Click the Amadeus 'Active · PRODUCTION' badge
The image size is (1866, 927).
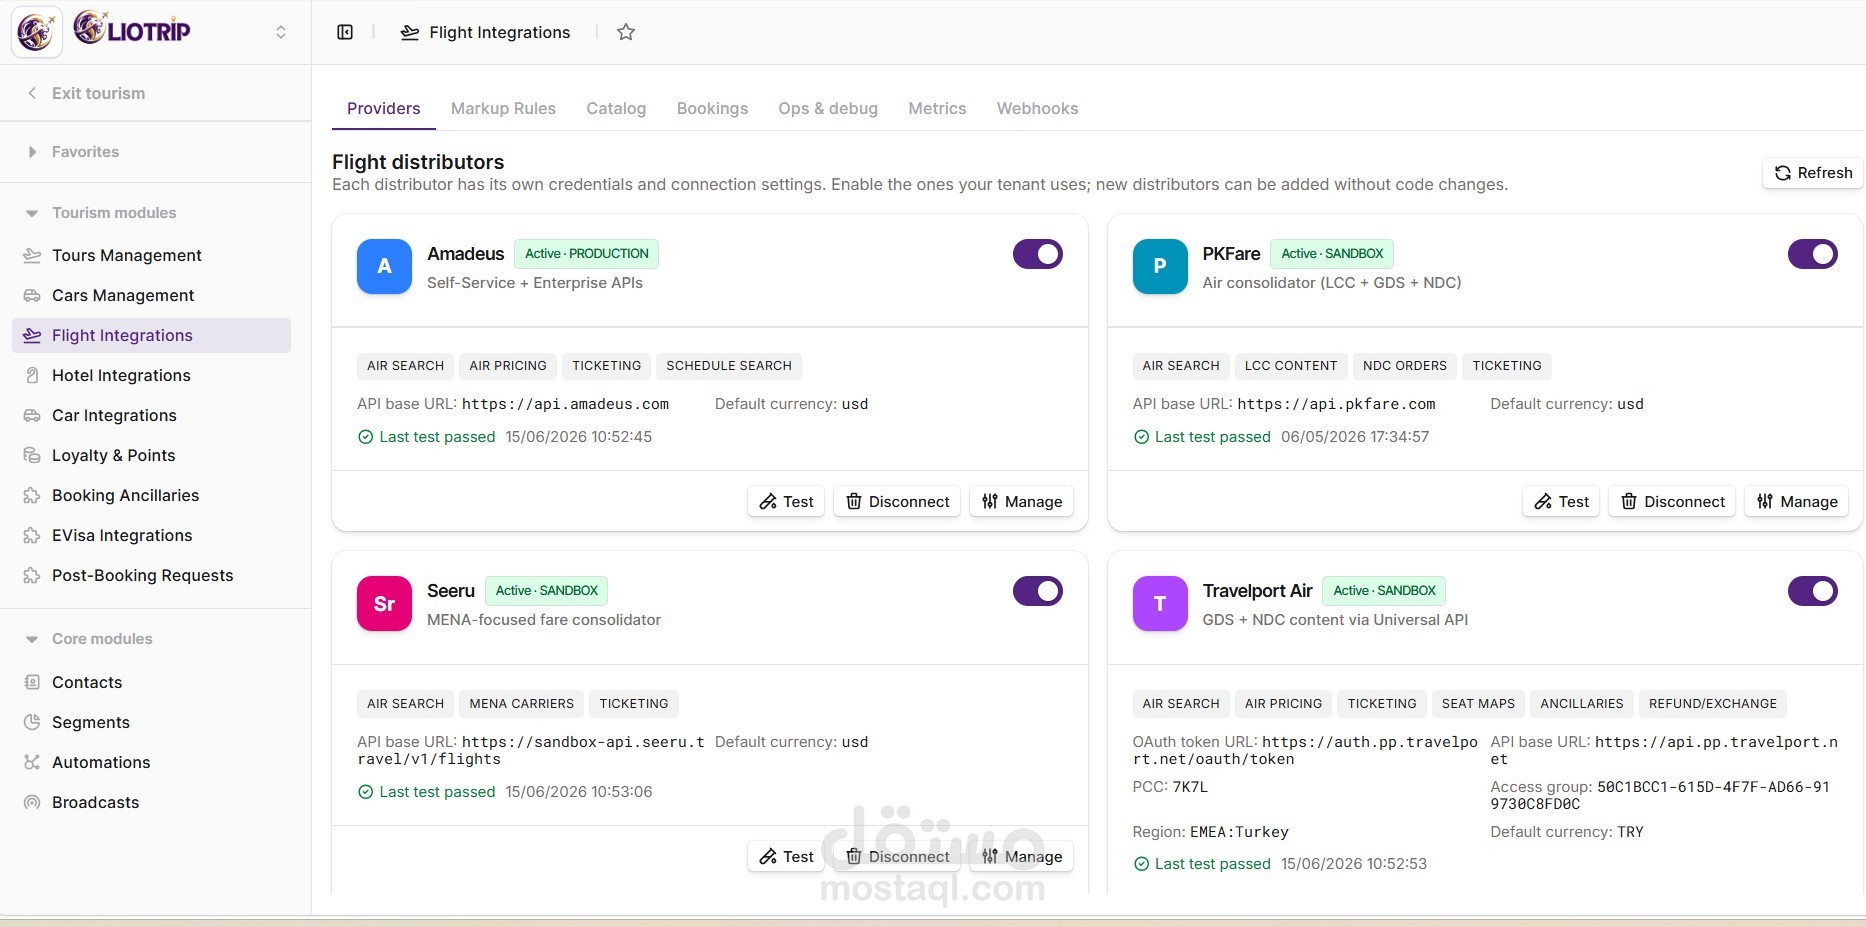(x=586, y=254)
